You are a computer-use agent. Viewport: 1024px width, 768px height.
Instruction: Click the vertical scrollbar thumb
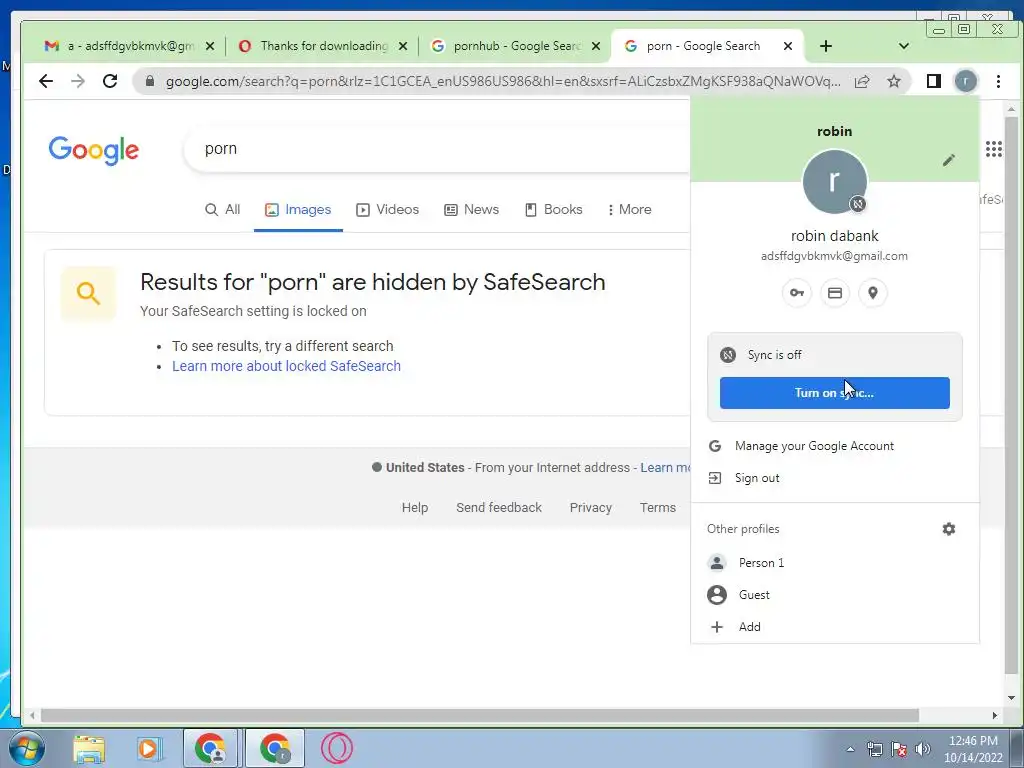click(1011, 396)
